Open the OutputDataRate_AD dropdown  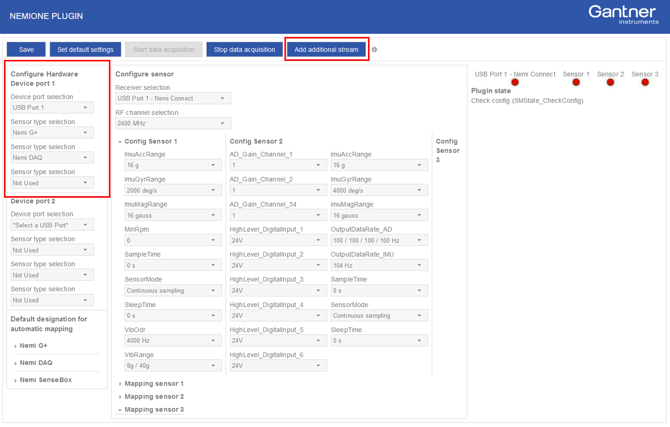tap(379, 240)
